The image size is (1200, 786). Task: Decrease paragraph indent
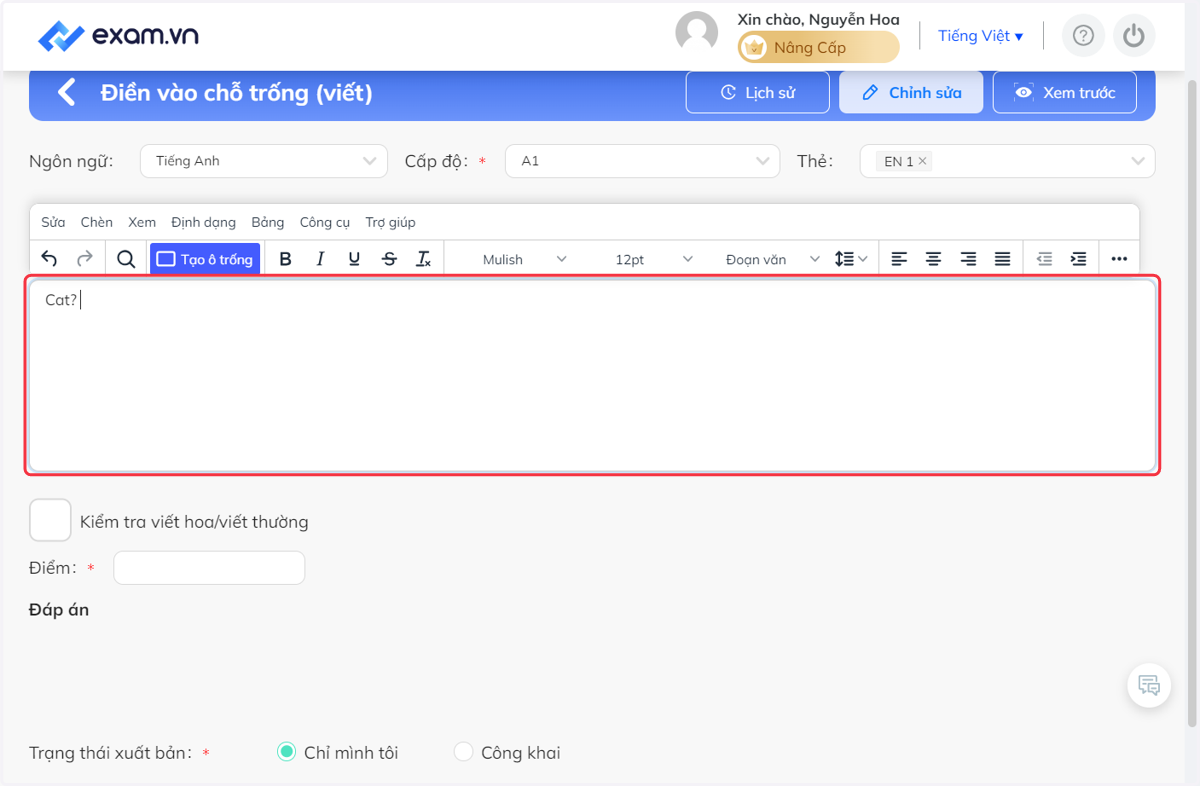(1044, 259)
